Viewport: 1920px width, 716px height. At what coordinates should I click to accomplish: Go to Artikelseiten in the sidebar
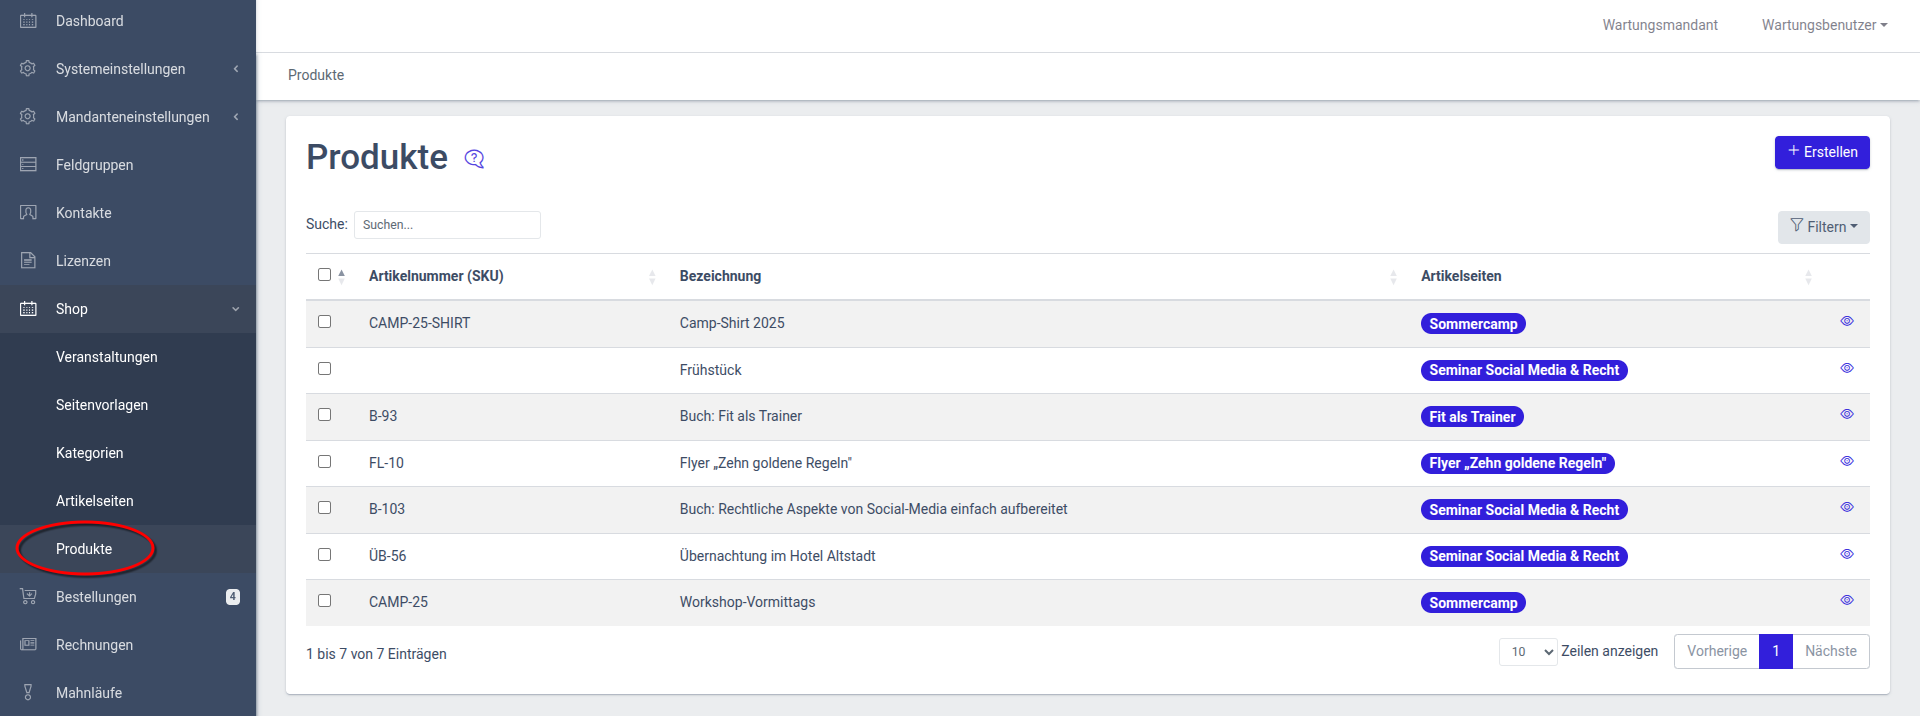tap(95, 501)
